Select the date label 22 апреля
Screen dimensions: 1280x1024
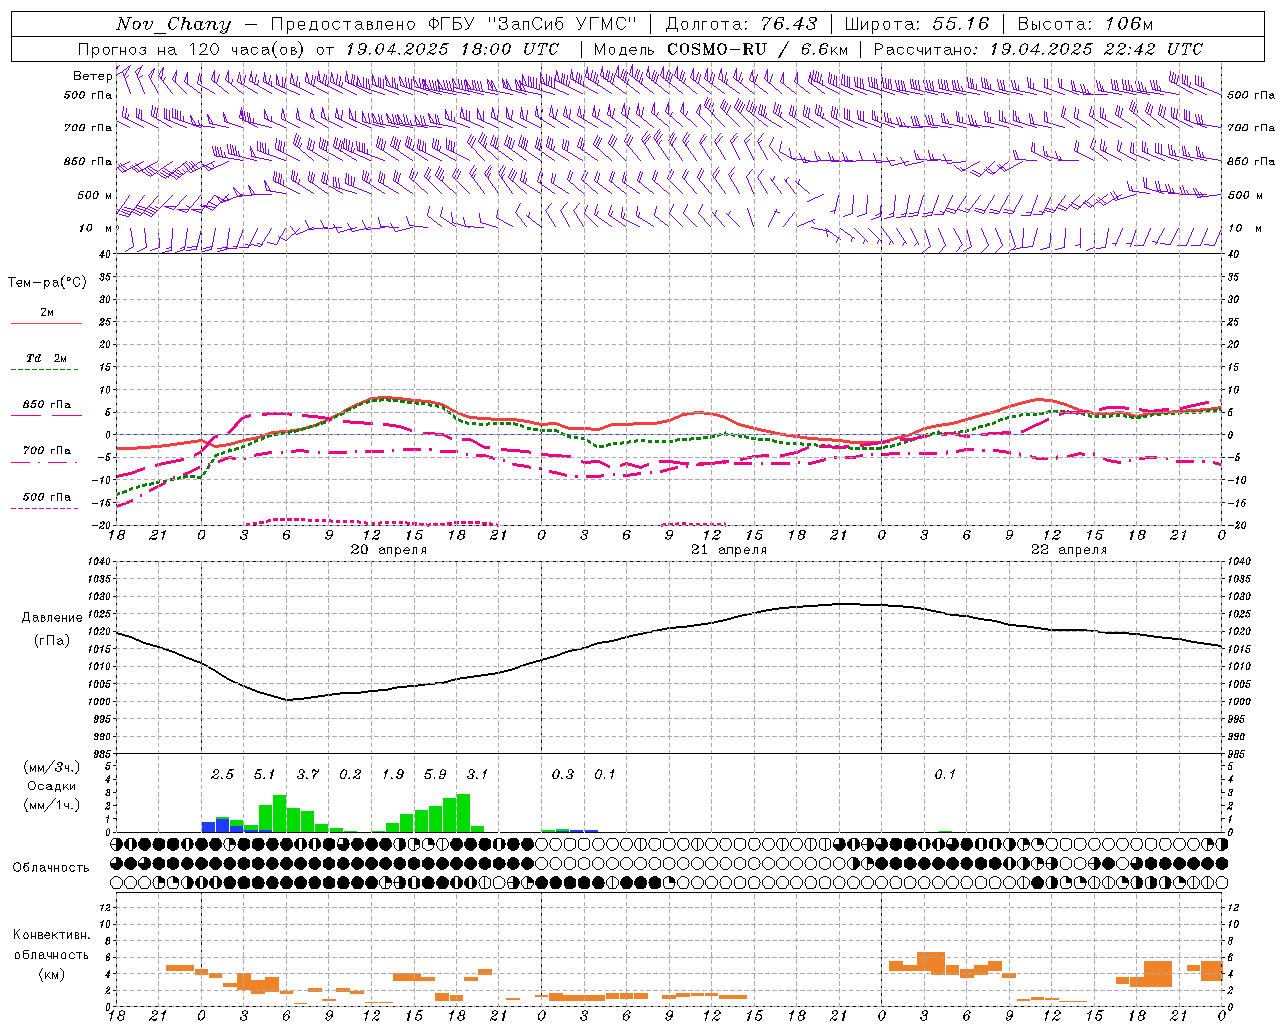pos(1069,550)
